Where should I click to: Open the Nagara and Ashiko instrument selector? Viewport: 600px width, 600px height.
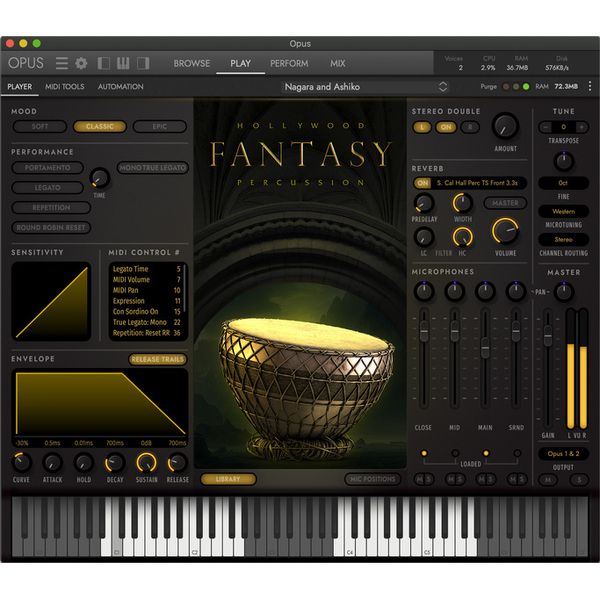point(365,87)
